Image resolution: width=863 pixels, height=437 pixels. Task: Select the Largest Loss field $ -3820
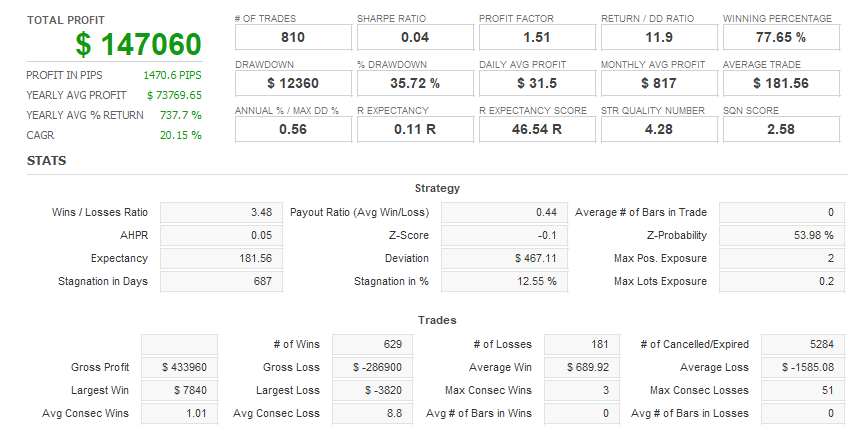[x=361, y=391]
